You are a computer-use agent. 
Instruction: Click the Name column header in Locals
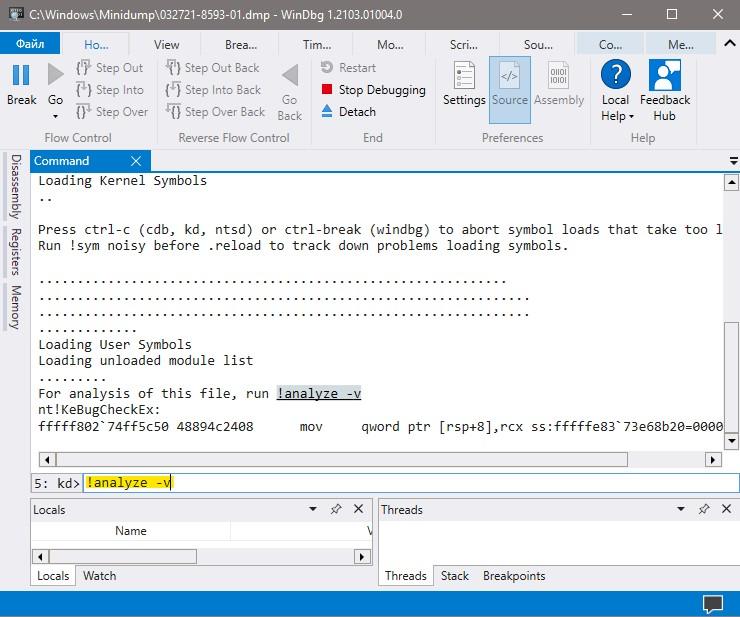[131, 531]
